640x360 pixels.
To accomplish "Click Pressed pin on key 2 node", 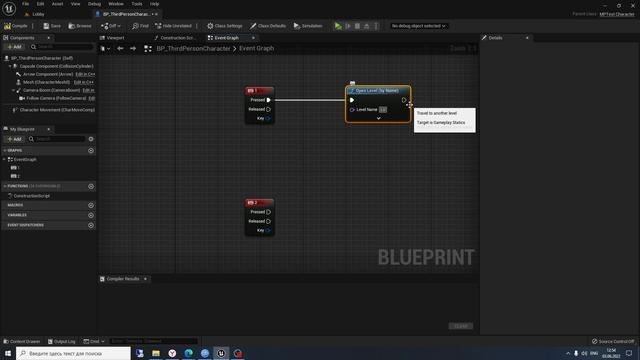I will [269, 212].
